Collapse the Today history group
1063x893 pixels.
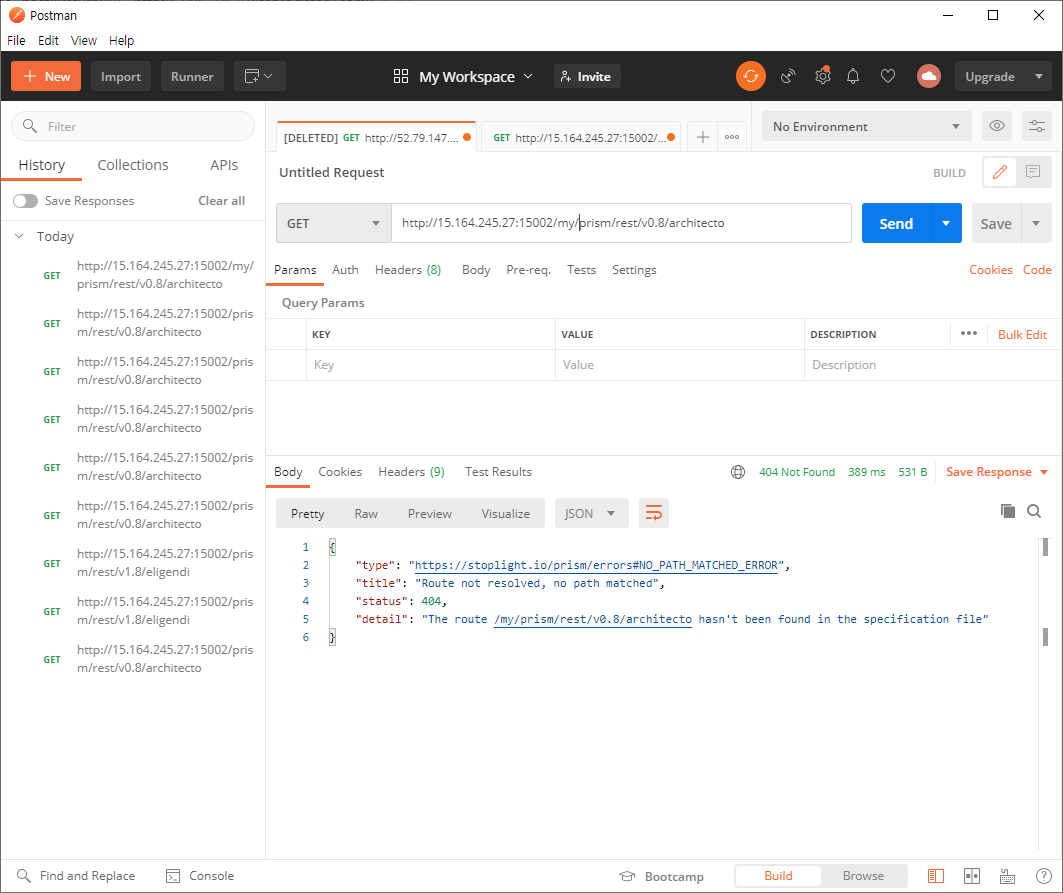[x=20, y=236]
